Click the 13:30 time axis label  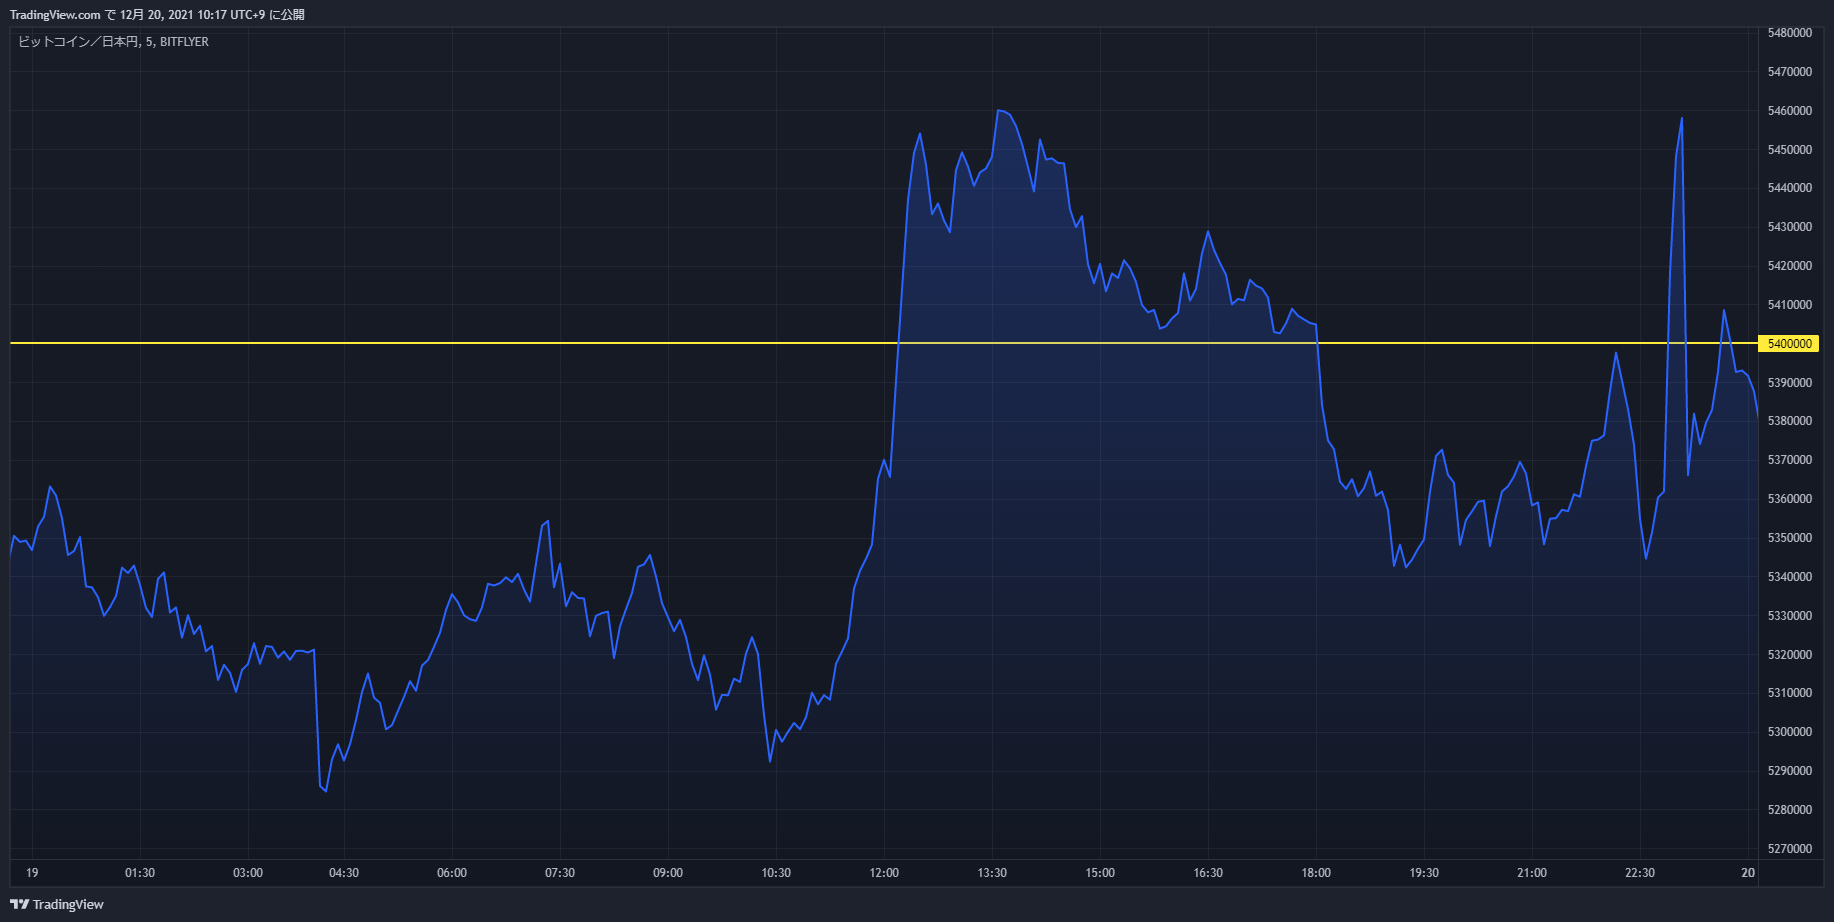(x=992, y=873)
